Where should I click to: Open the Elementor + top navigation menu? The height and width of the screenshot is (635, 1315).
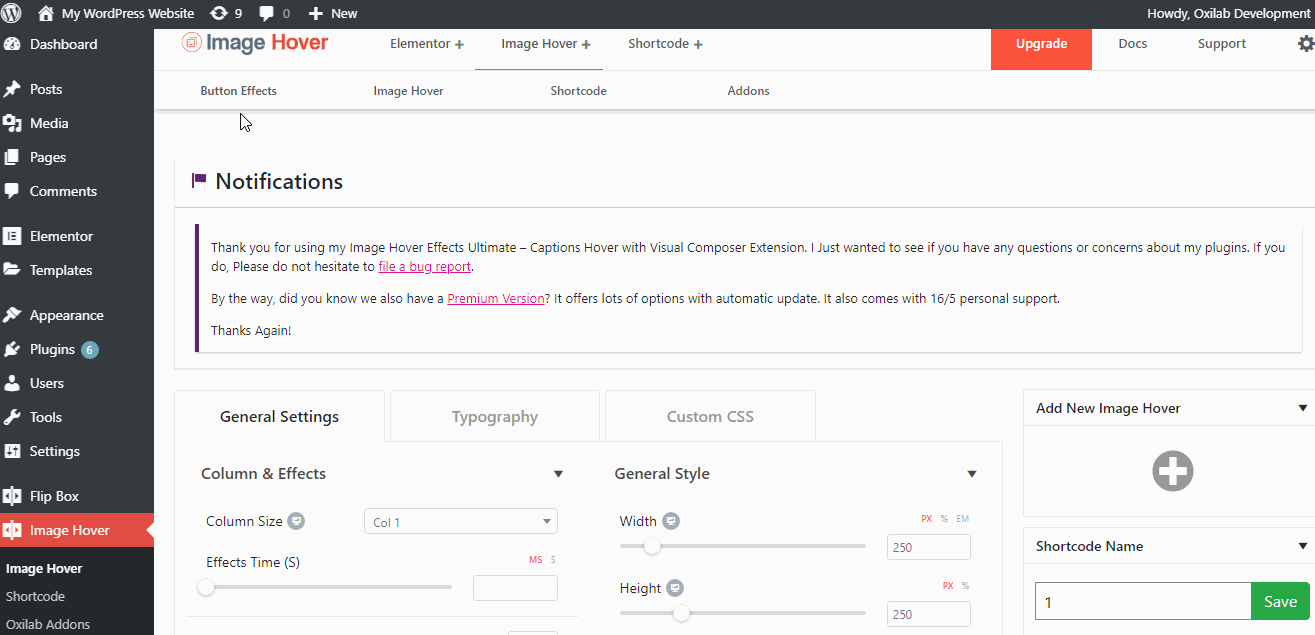[427, 44]
